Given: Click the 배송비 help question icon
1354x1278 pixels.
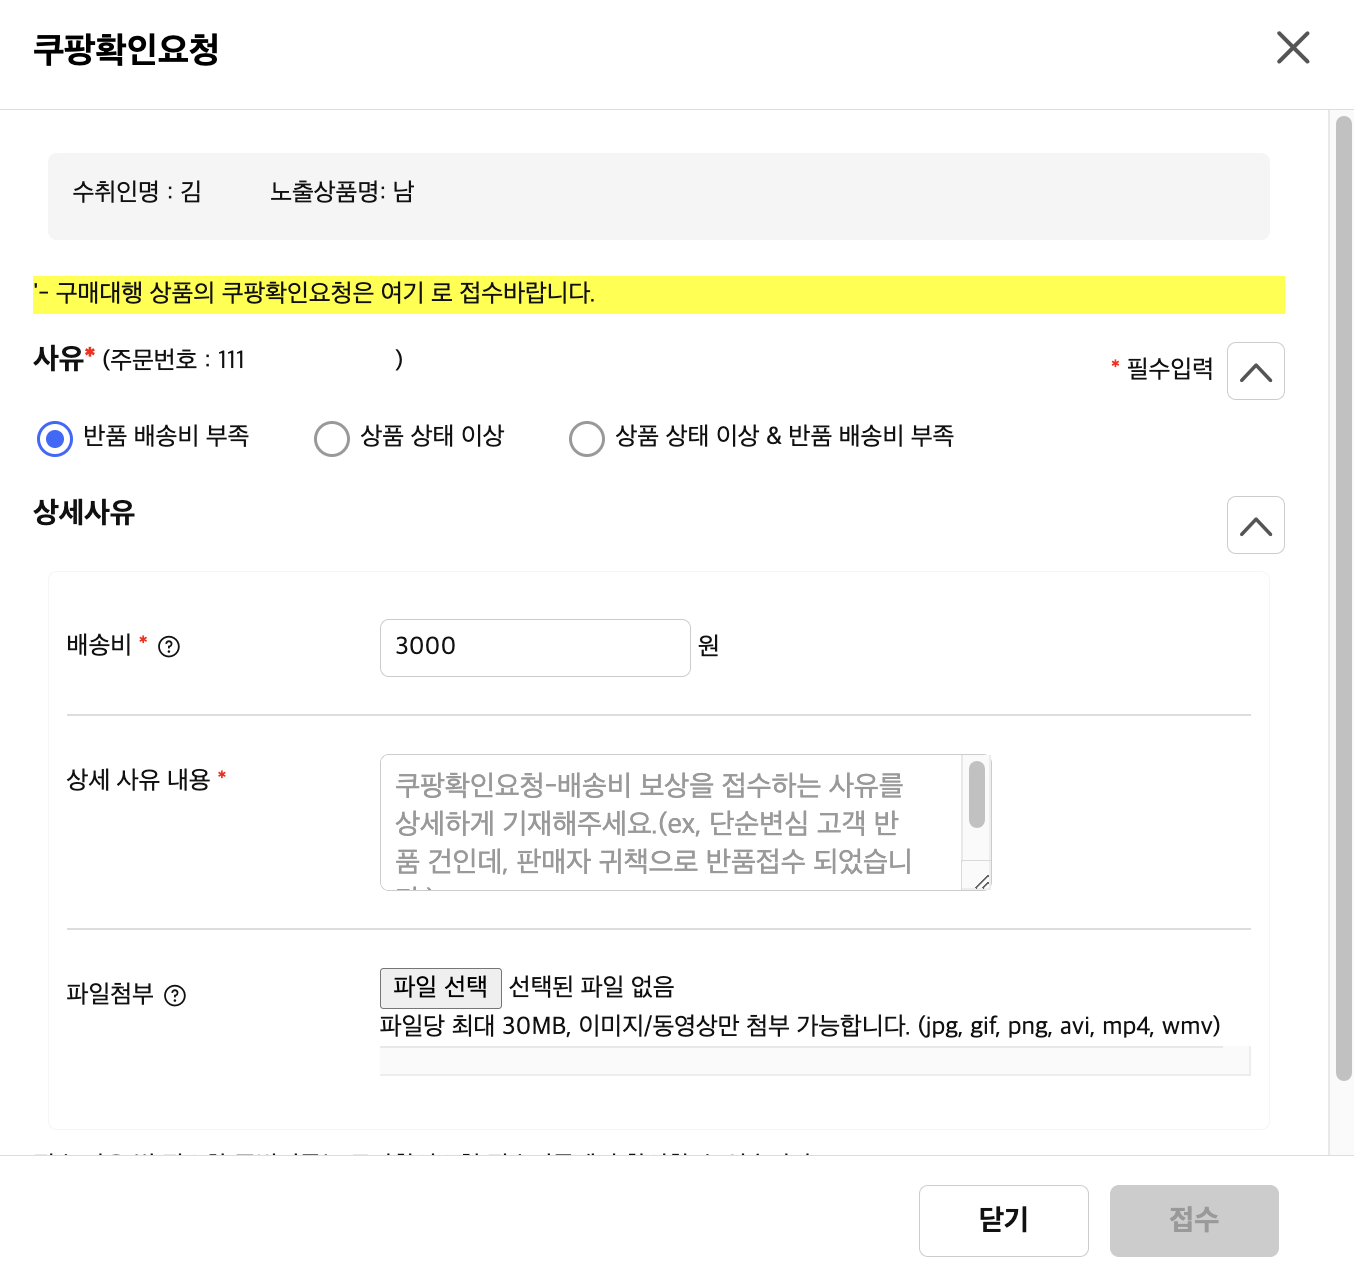Looking at the screenshot, I should pyautogui.click(x=170, y=647).
